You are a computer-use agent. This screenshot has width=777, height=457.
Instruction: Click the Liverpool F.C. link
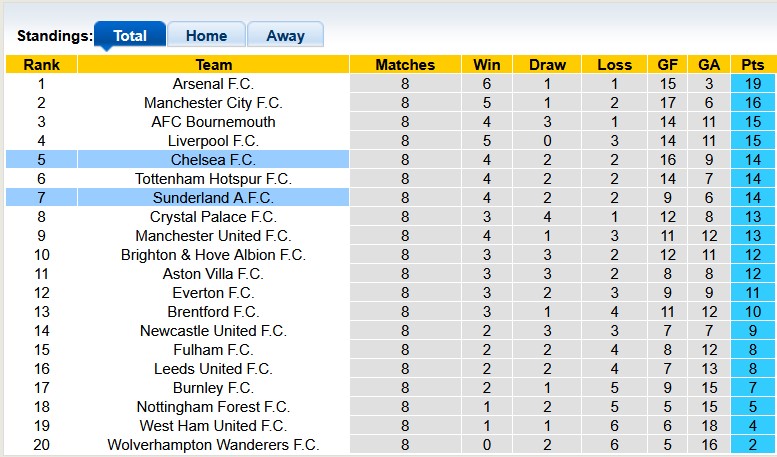point(213,141)
